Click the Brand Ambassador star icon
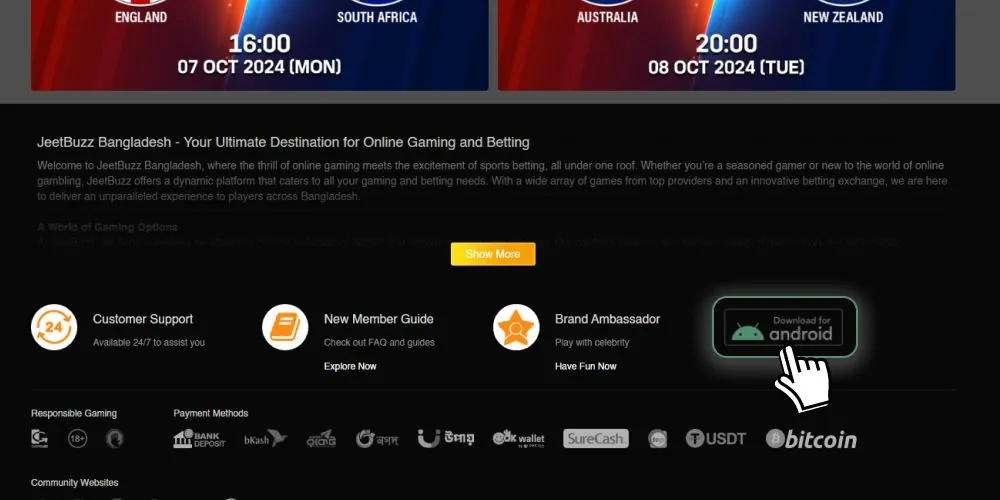 coord(516,327)
